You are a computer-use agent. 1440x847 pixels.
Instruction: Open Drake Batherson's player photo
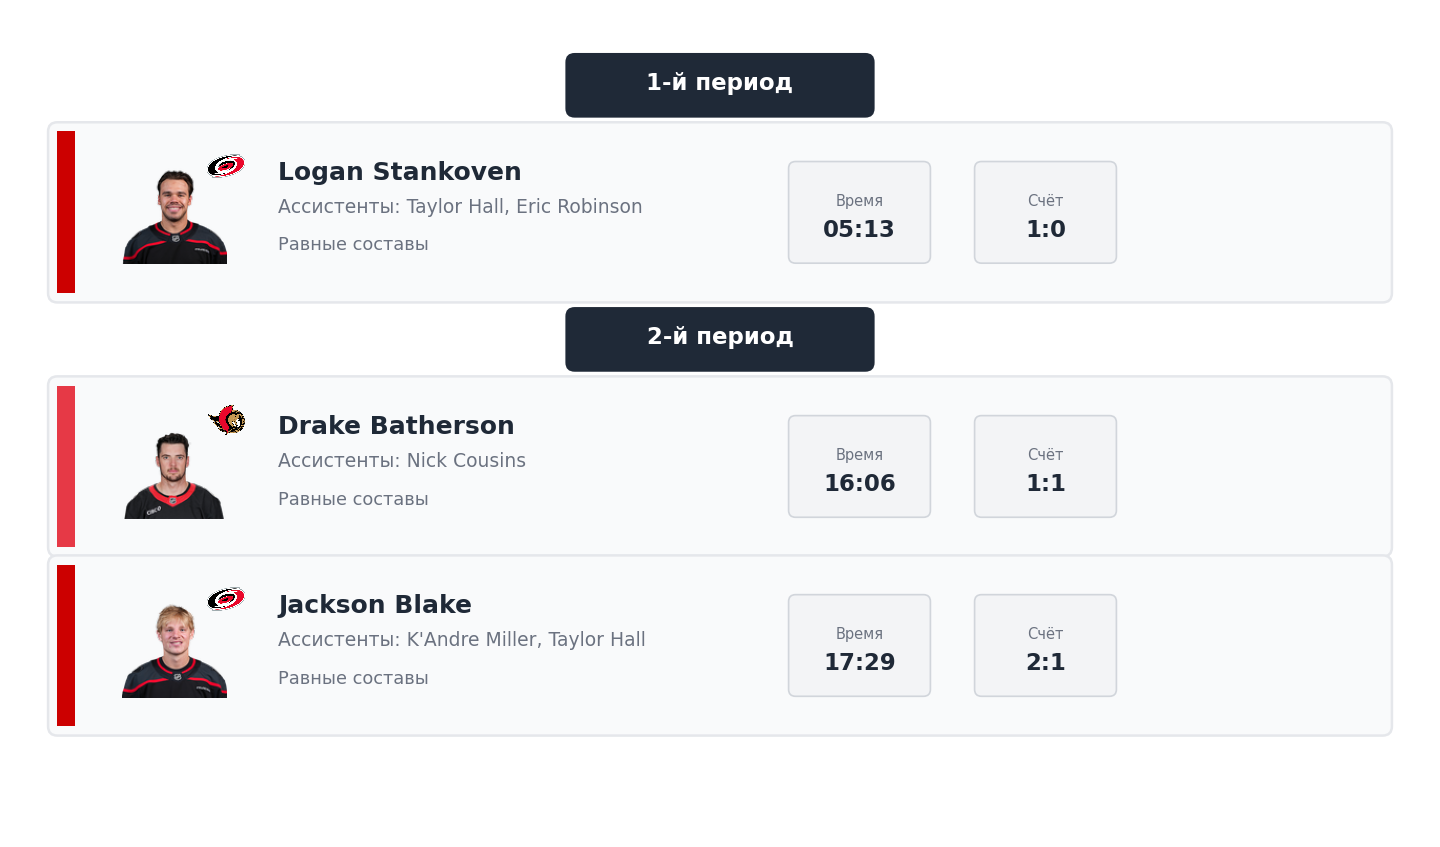click(x=175, y=475)
